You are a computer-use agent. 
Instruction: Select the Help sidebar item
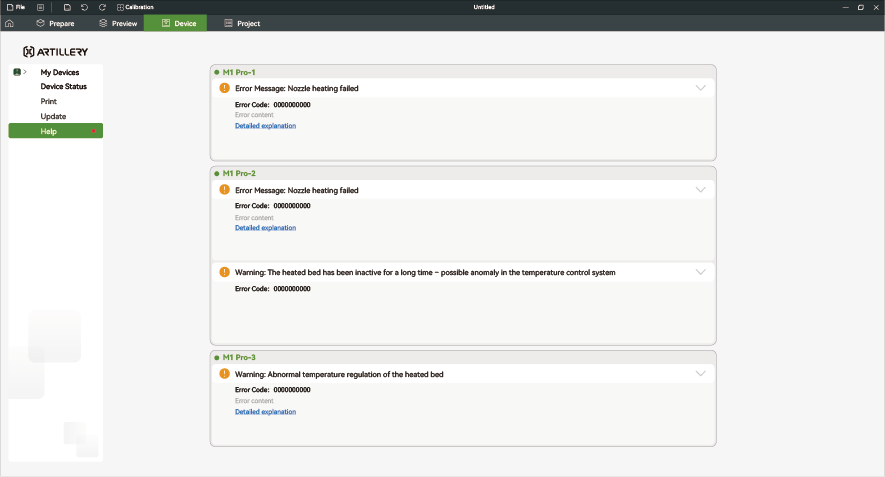tap(55, 131)
